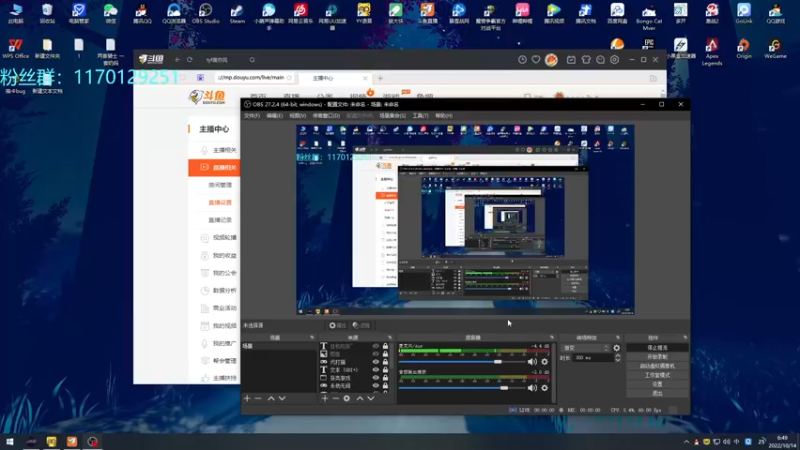The image size is (800, 450).
Task: Toggle eye visibility of the image source
Action: coord(376,354)
